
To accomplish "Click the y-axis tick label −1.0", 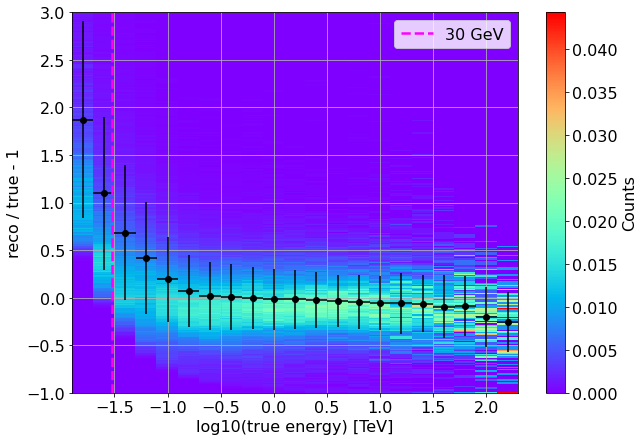I will pyautogui.click(x=46, y=394).
